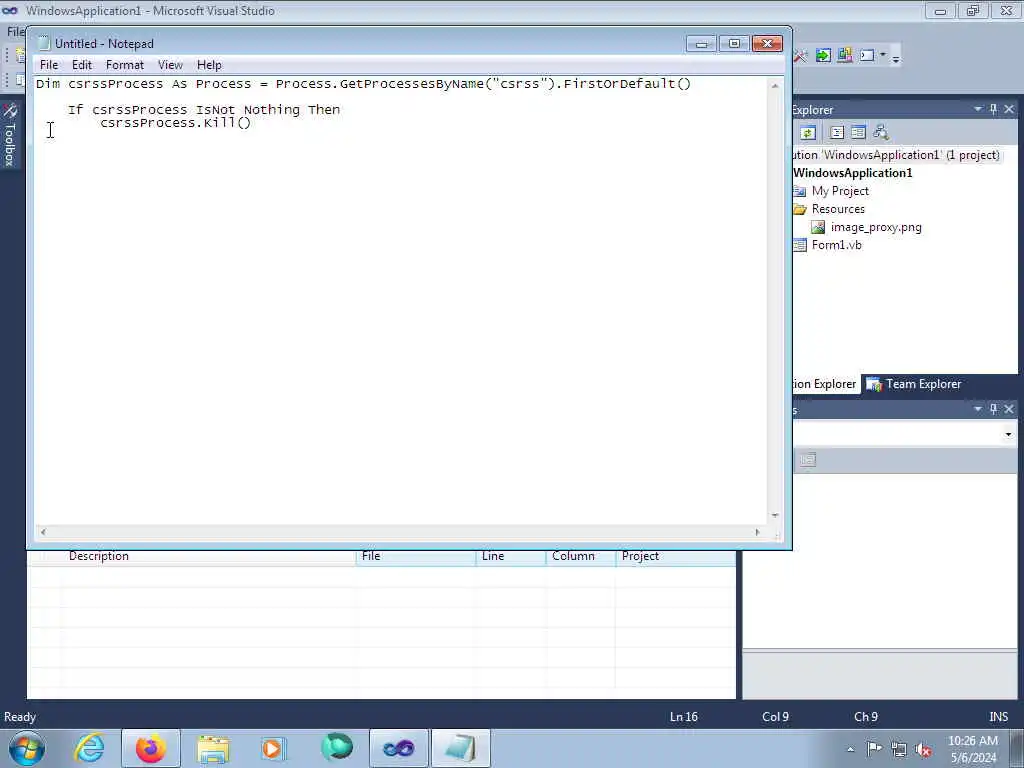Click View Class Diagram icon in Solution Explorer
Screen dimensions: 1024x768
[x=881, y=133]
